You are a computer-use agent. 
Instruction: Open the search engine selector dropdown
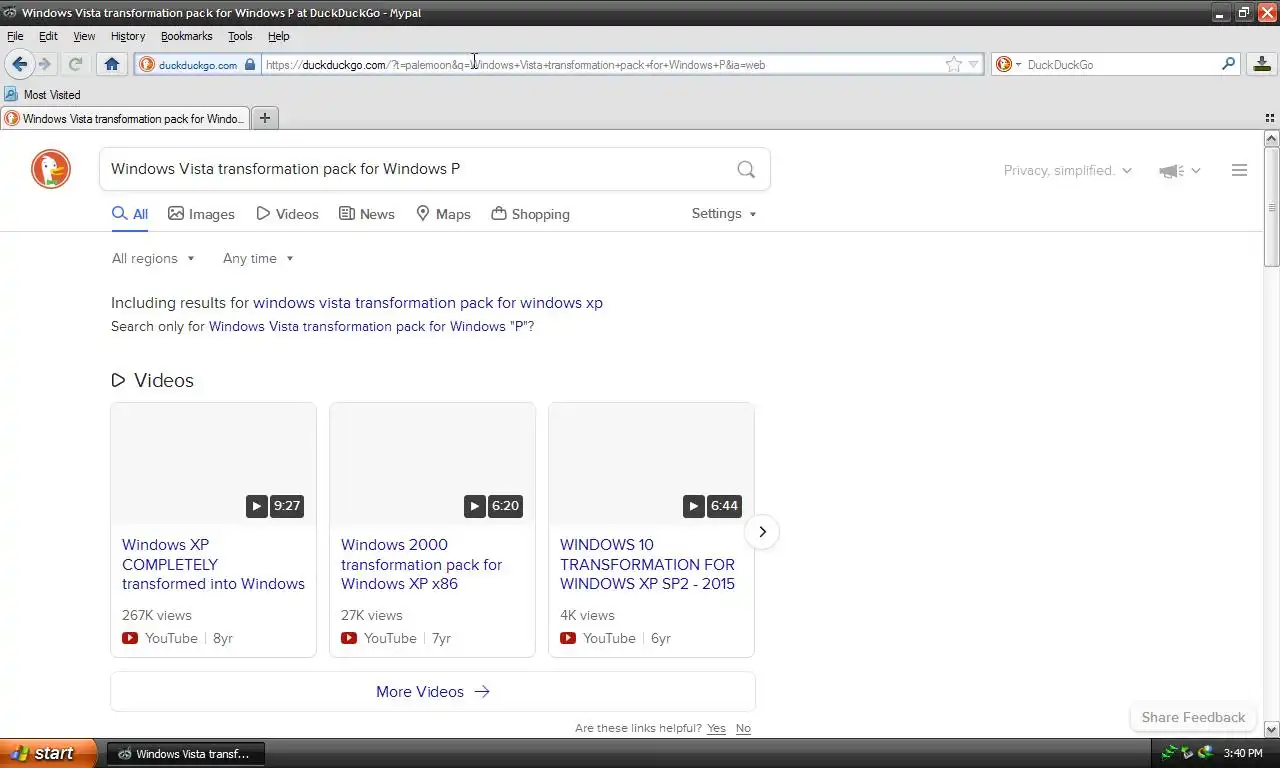1008,64
